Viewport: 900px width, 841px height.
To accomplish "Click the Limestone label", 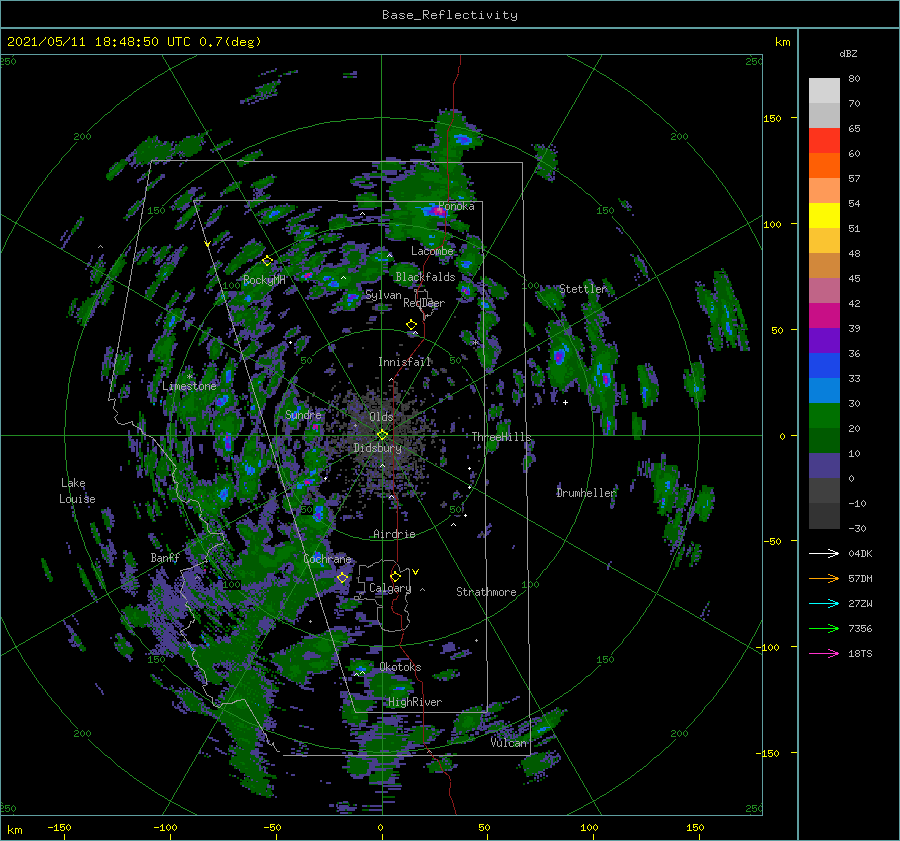I will (189, 386).
